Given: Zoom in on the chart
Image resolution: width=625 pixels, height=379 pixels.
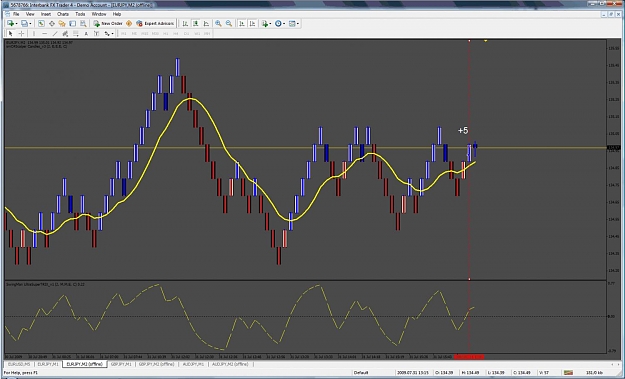Looking at the screenshot, I should click(x=218, y=24).
